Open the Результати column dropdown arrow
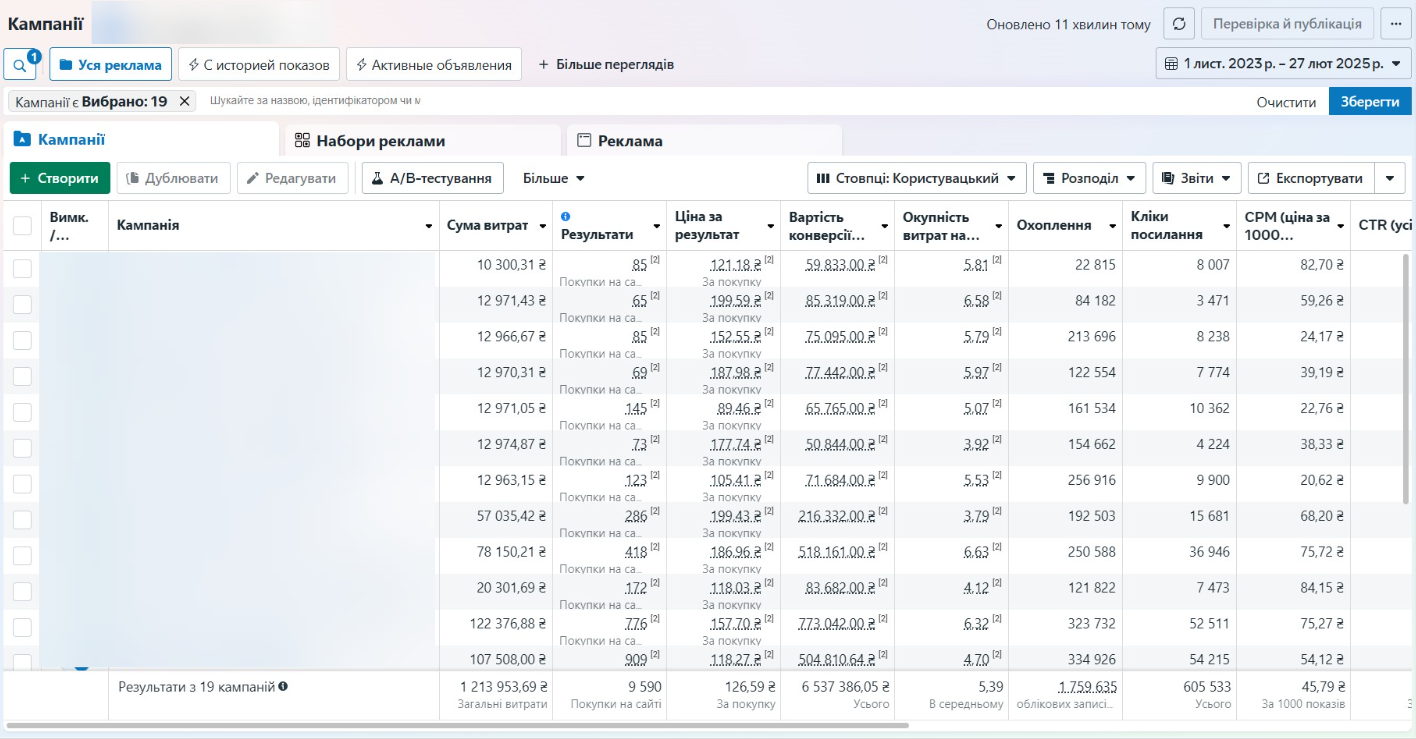Image resolution: width=1416 pixels, height=739 pixels. [656, 227]
